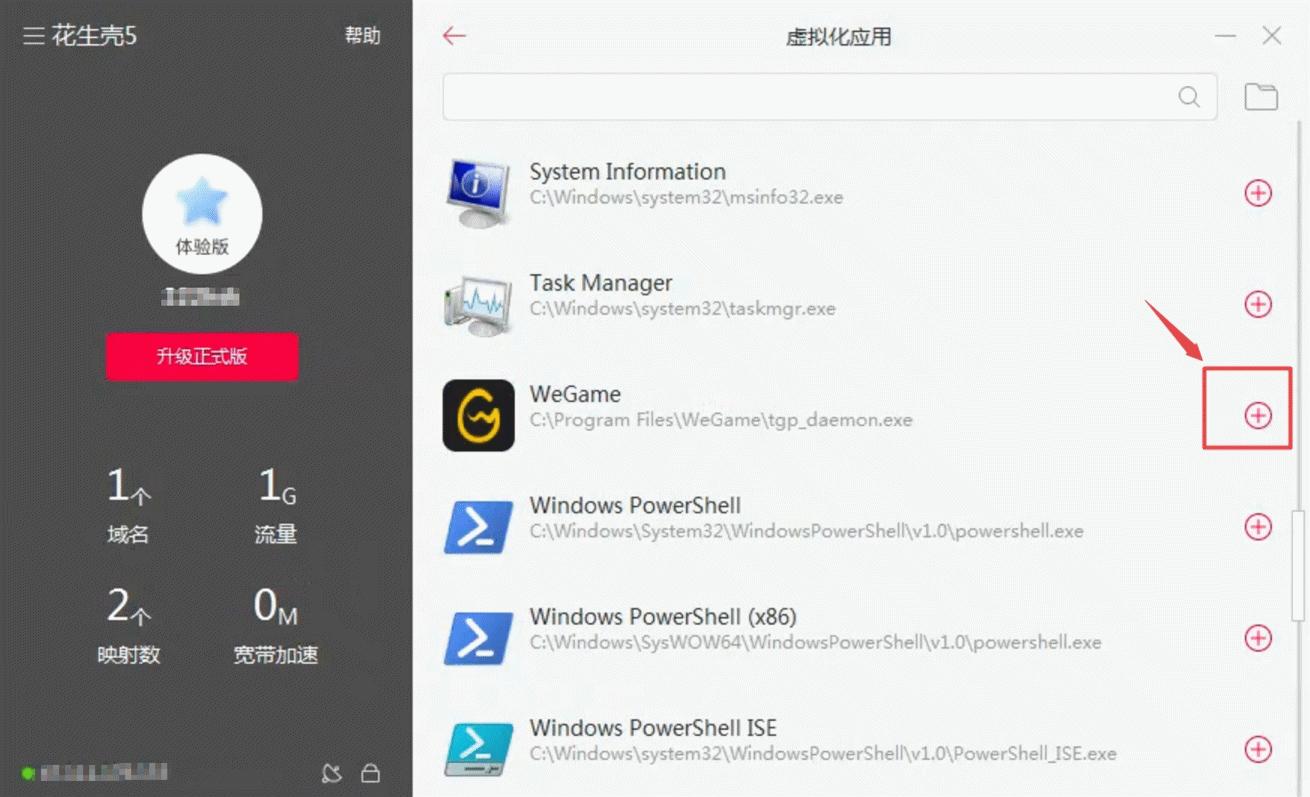Viewport: 1310px width, 797px height.
Task: Click the back arrow in 虚拟化应用
Action: pos(454,36)
